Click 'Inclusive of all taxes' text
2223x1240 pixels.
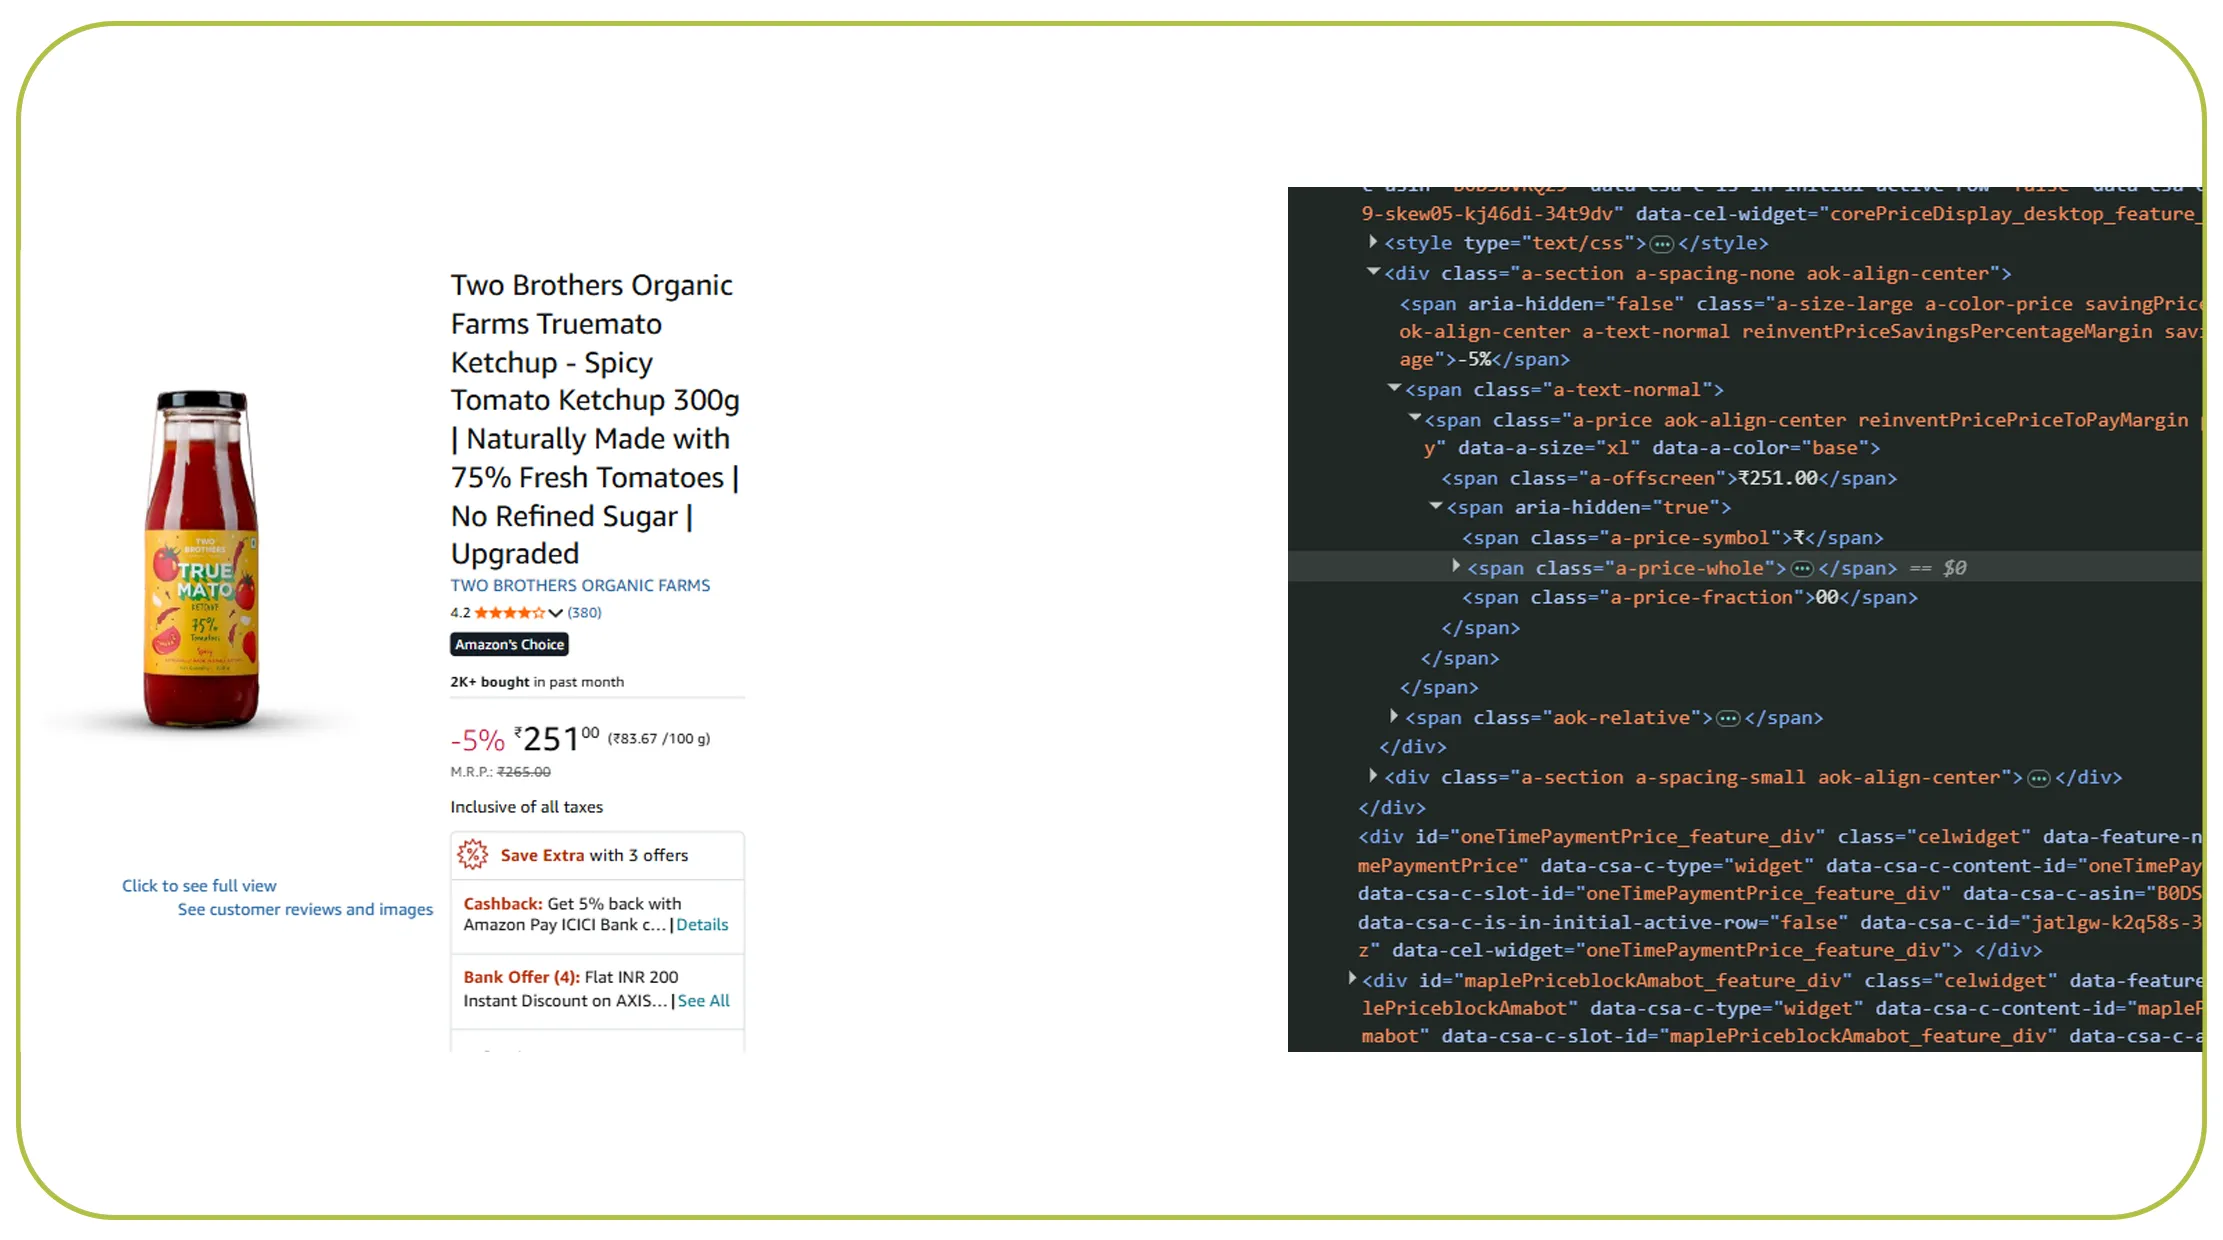tap(527, 807)
